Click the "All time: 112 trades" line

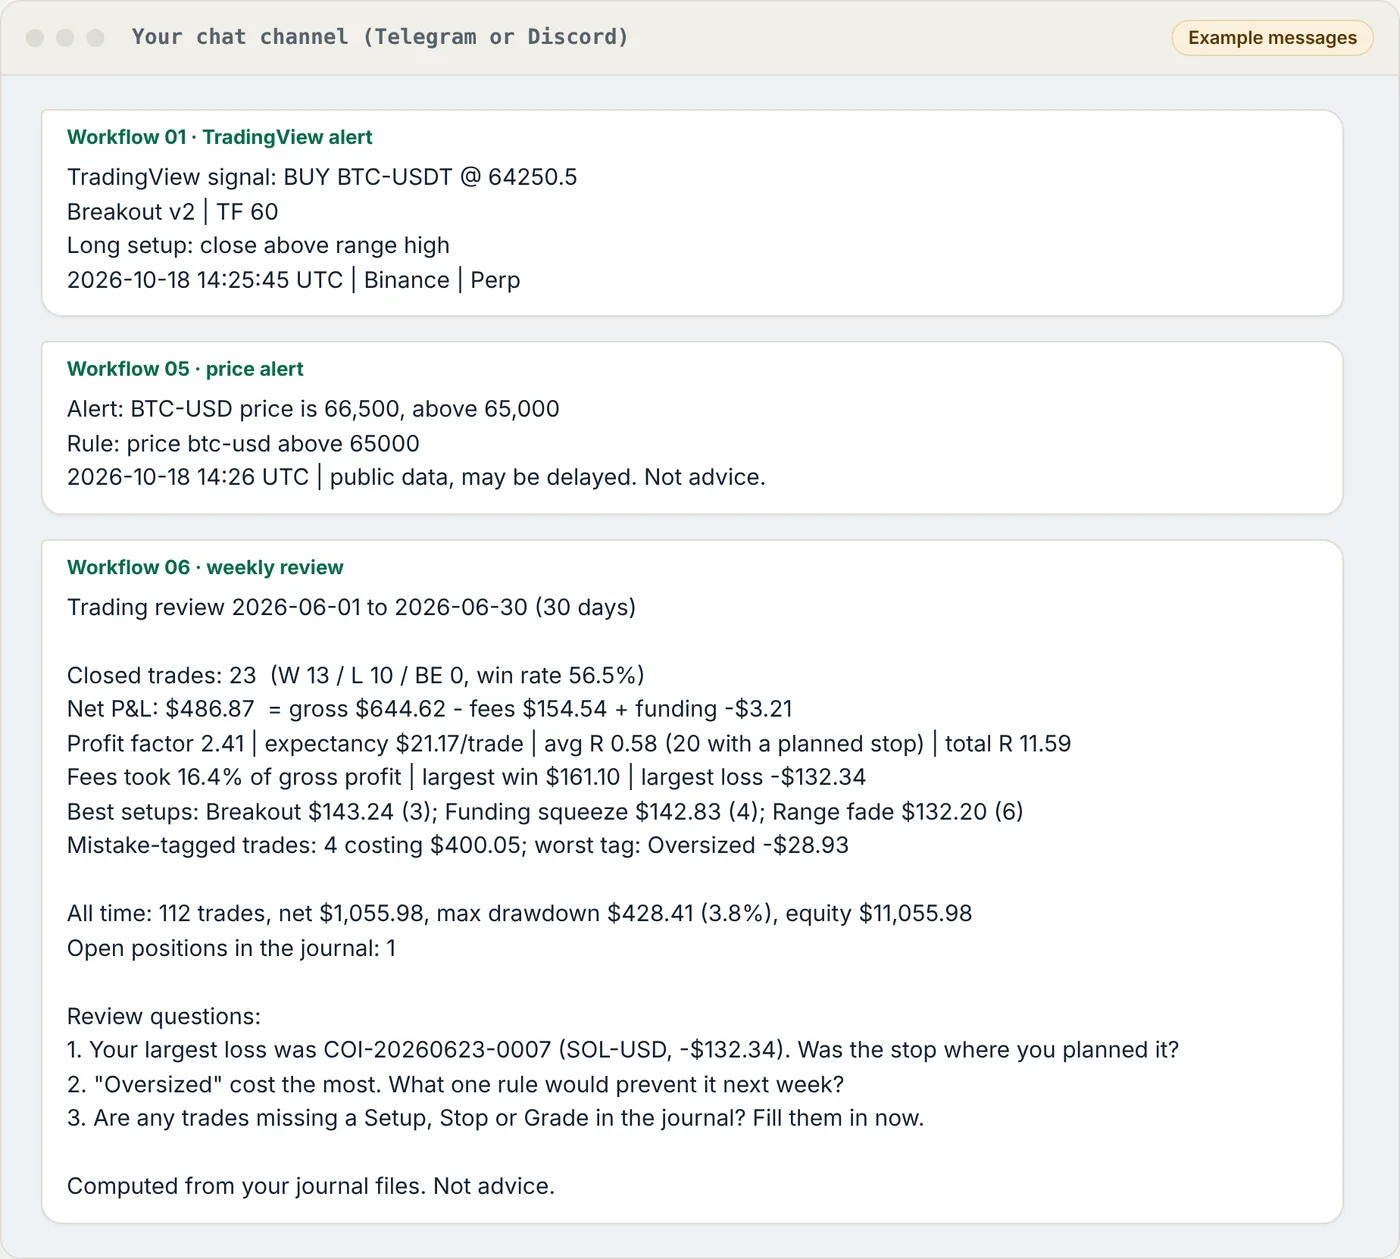click(519, 913)
